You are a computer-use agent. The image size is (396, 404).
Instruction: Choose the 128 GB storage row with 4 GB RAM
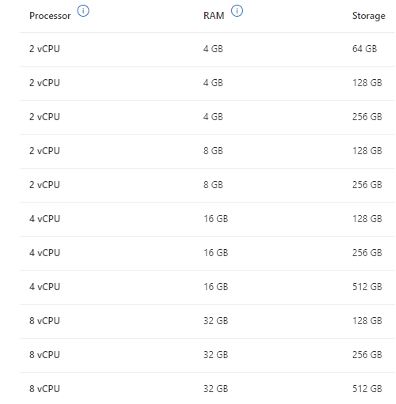pos(207,83)
